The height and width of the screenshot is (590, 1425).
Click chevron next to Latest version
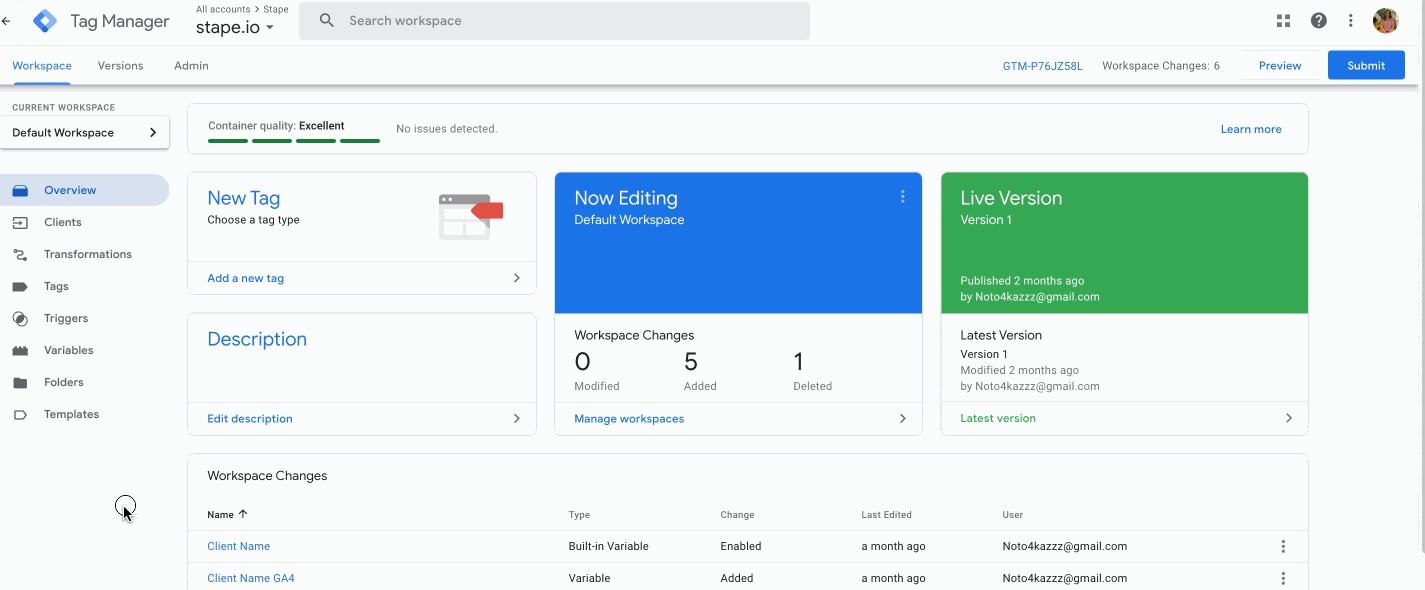(x=1288, y=418)
